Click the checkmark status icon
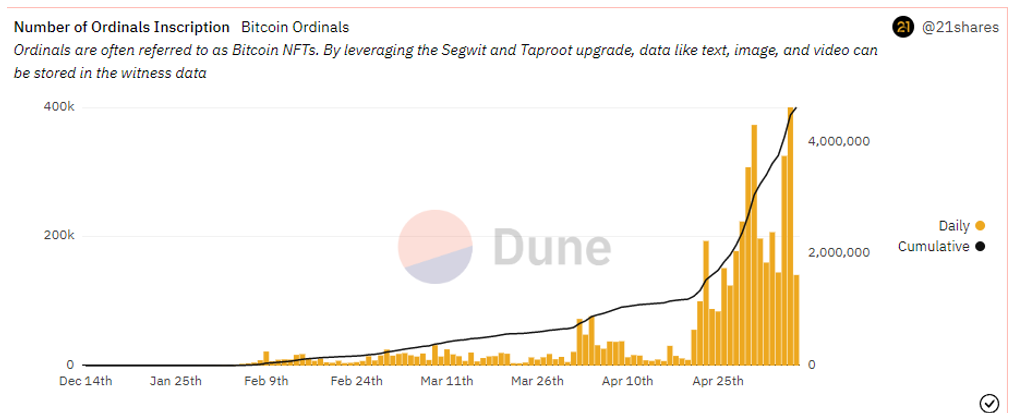The height and width of the screenshot is (413, 1009). tap(989, 402)
